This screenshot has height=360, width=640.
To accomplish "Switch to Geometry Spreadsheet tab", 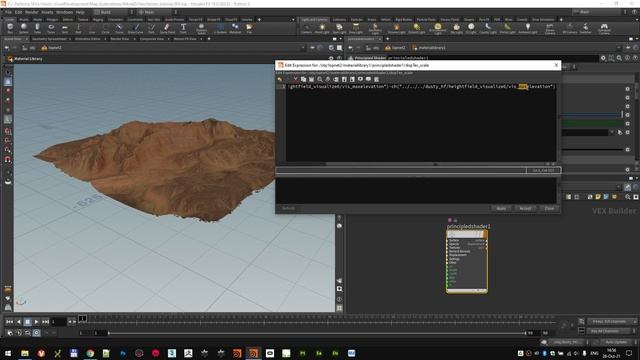I will tap(49, 39).
